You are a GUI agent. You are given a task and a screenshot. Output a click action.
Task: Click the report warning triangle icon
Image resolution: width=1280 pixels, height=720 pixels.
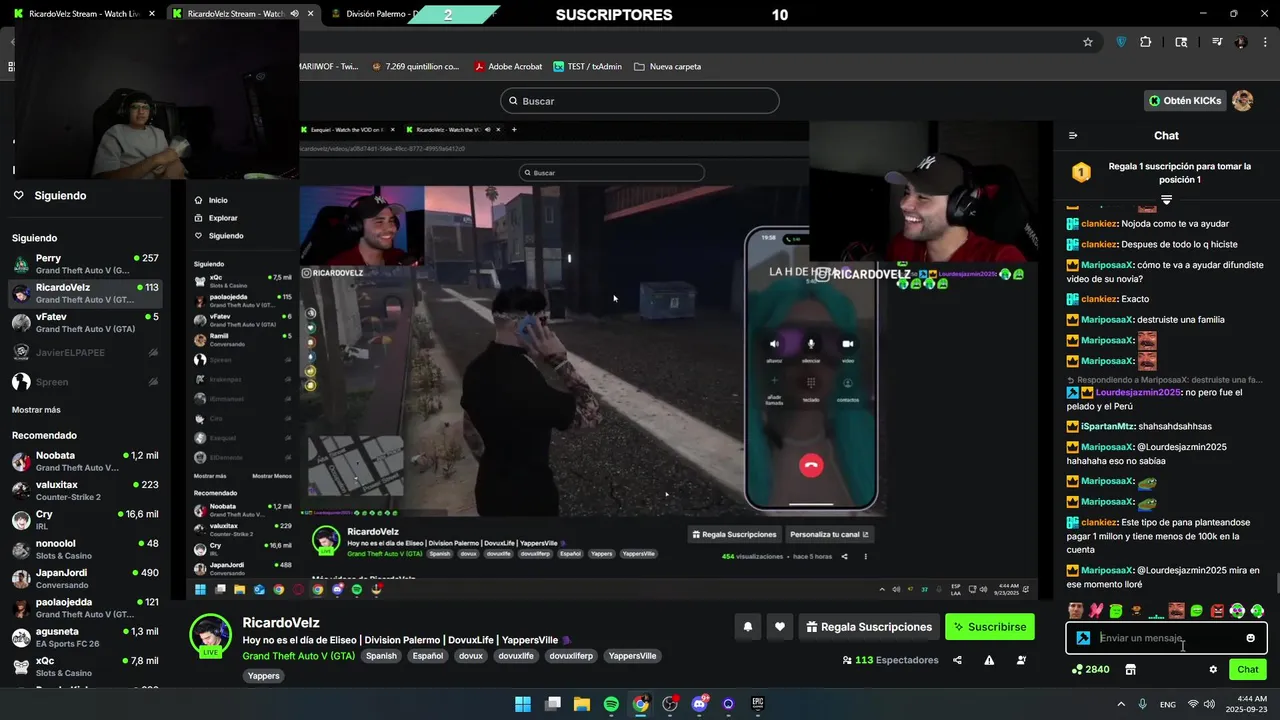click(989, 660)
